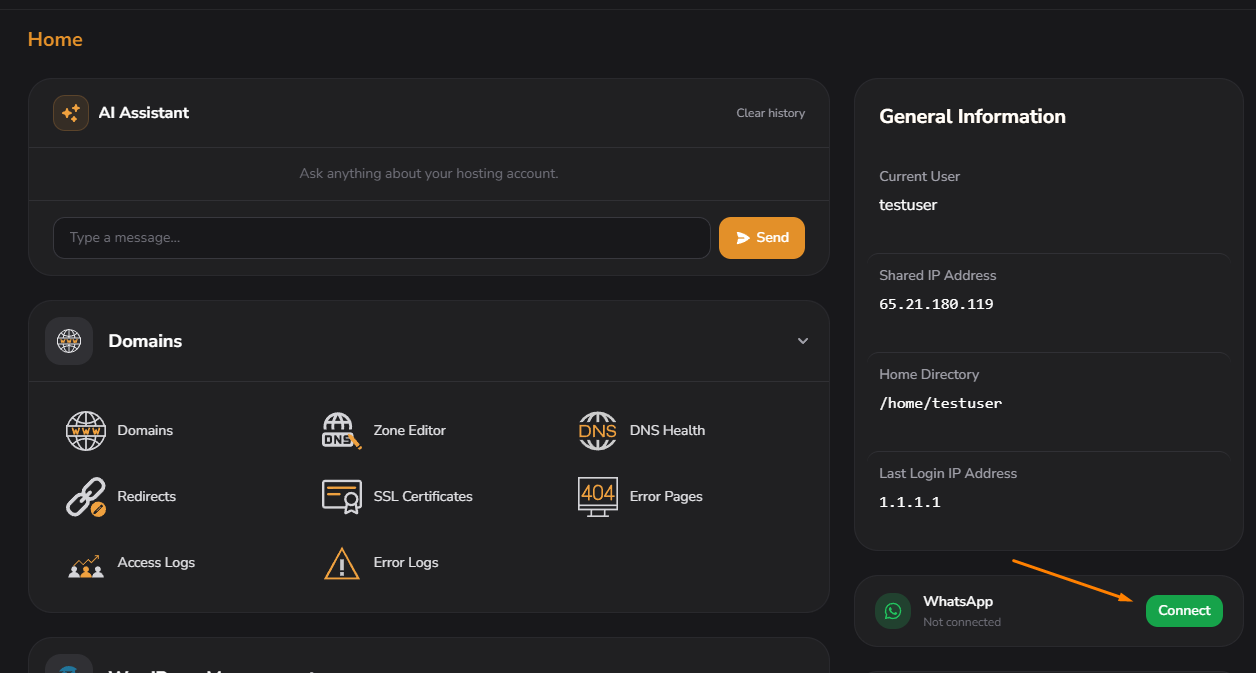The width and height of the screenshot is (1256, 673).
Task: Select the last login IP 1.1.1.1
Action: 910,502
